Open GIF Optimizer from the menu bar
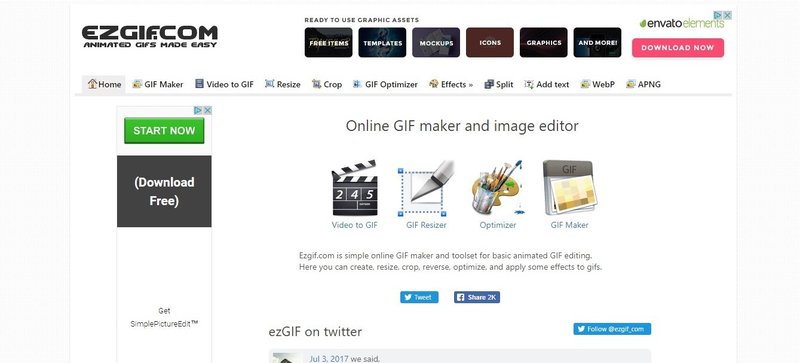Viewport: 800px width, 363px height. (385, 84)
